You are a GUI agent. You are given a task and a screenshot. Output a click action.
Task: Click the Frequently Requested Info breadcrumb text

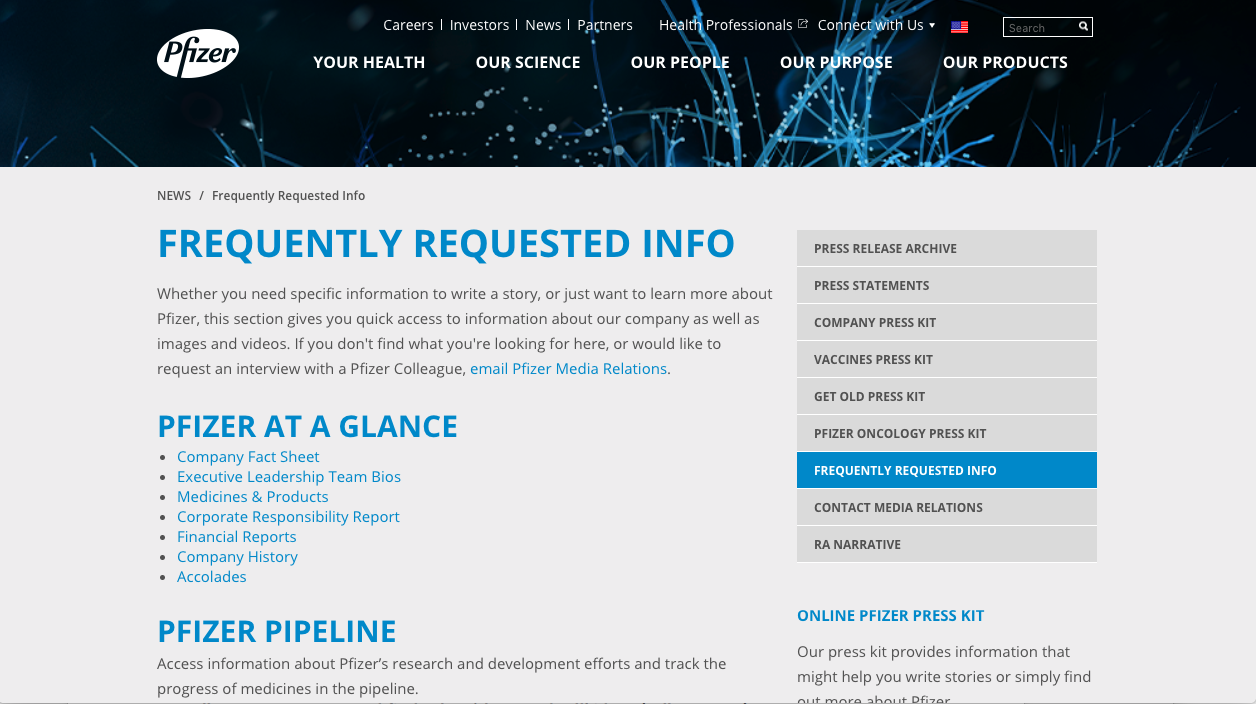click(288, 196)
